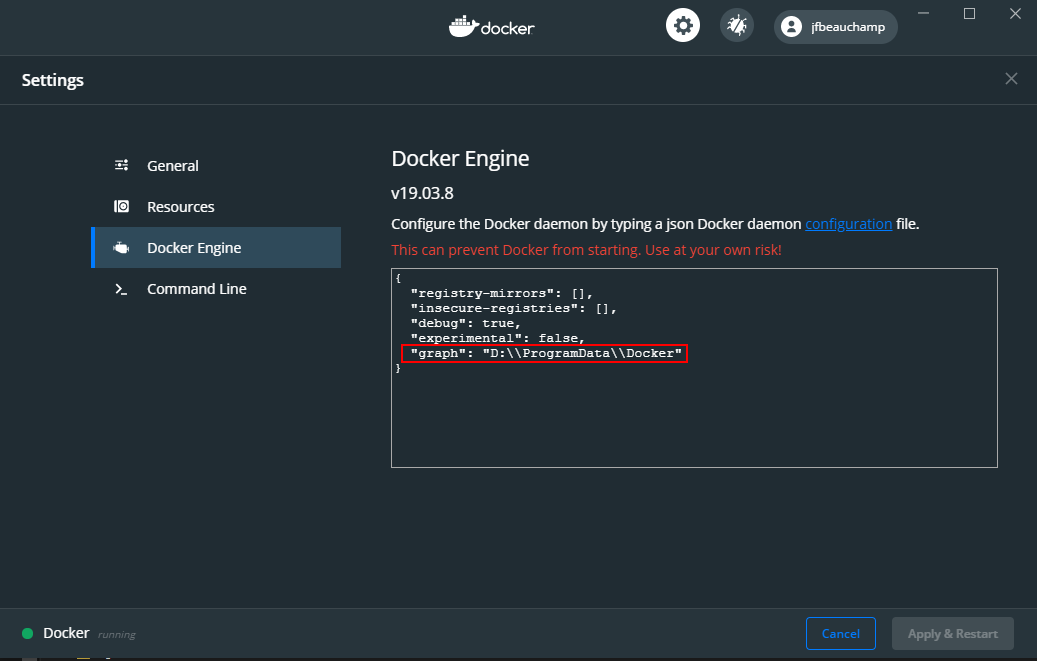
Task: Click the user avatar icon beside jfbeauchamp
Action: tap(792, 27)
